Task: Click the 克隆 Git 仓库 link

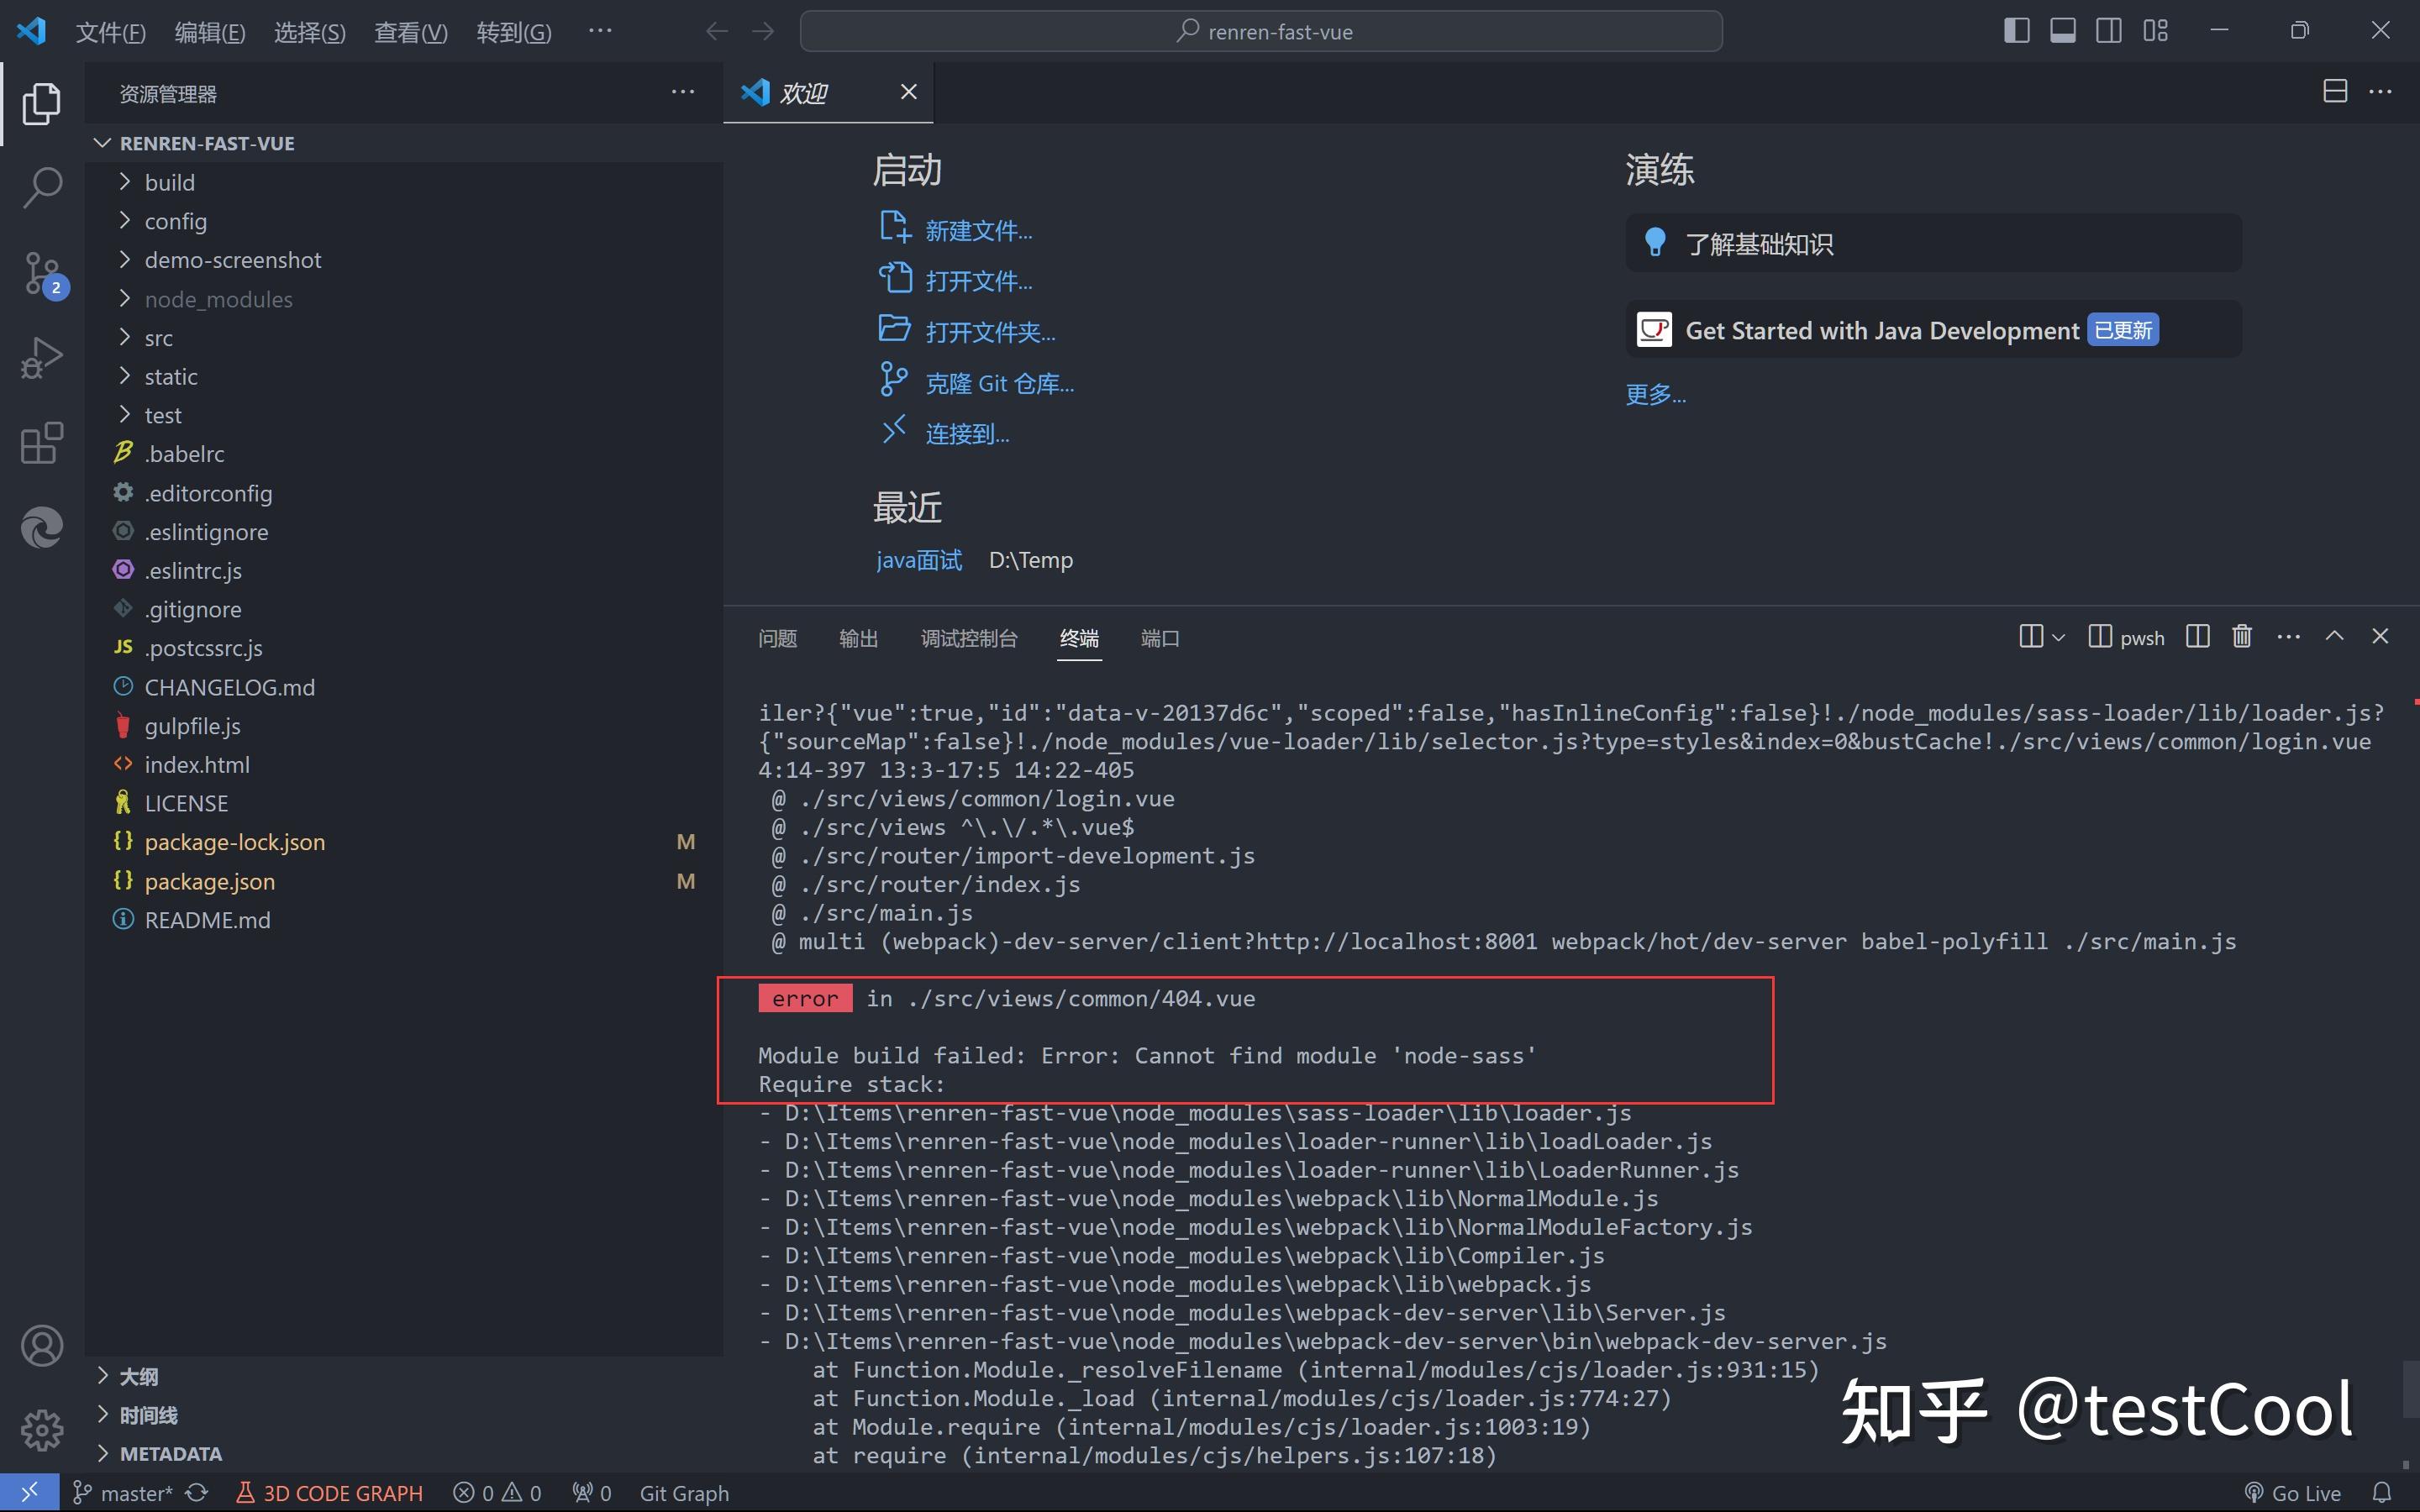Action: click(999, 382)
